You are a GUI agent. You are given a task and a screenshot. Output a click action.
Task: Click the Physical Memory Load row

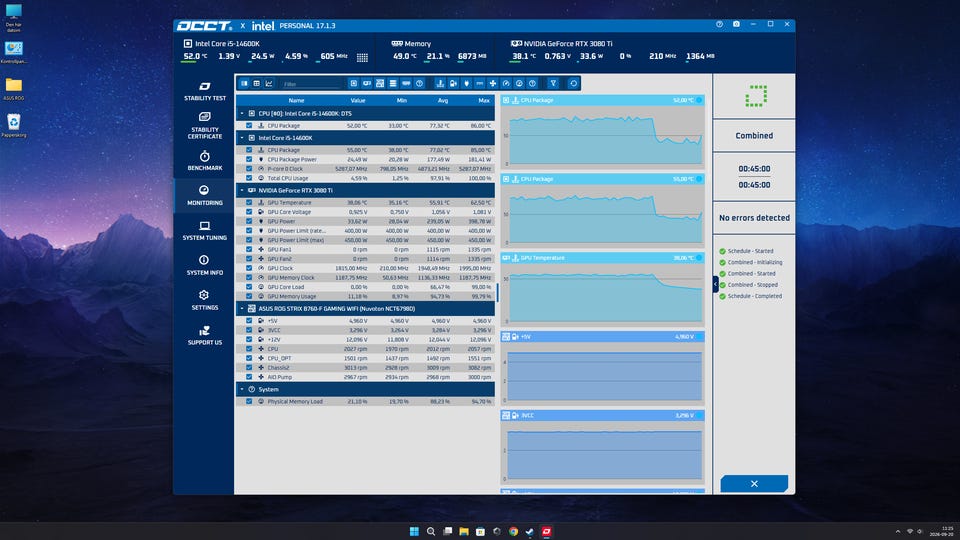pos(366,402)
